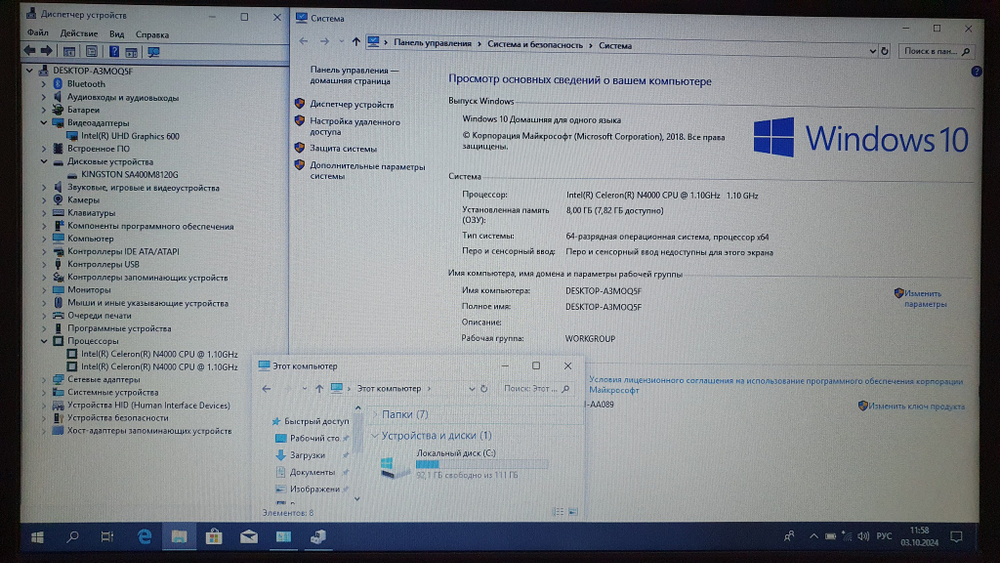Screen dimensions: 1000x563
Task: Click the refresh icon in the System address bar
Action: tap(885, 51)
